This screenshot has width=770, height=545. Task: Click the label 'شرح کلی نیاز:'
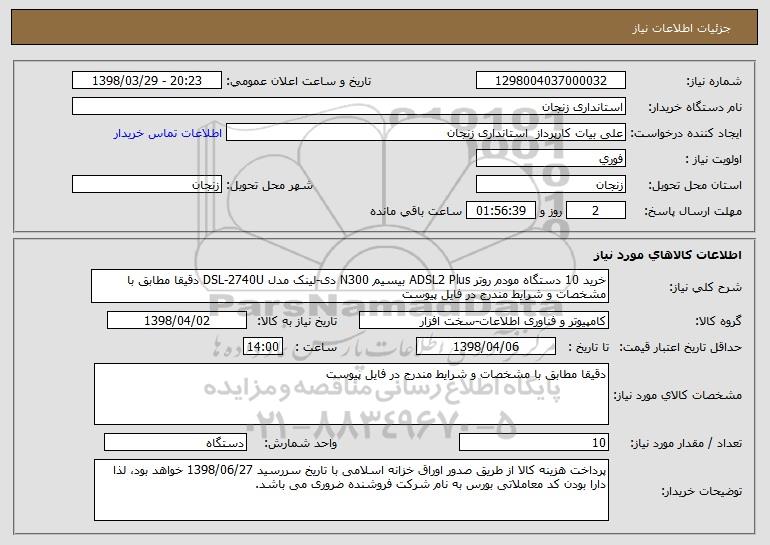point(706,287)
